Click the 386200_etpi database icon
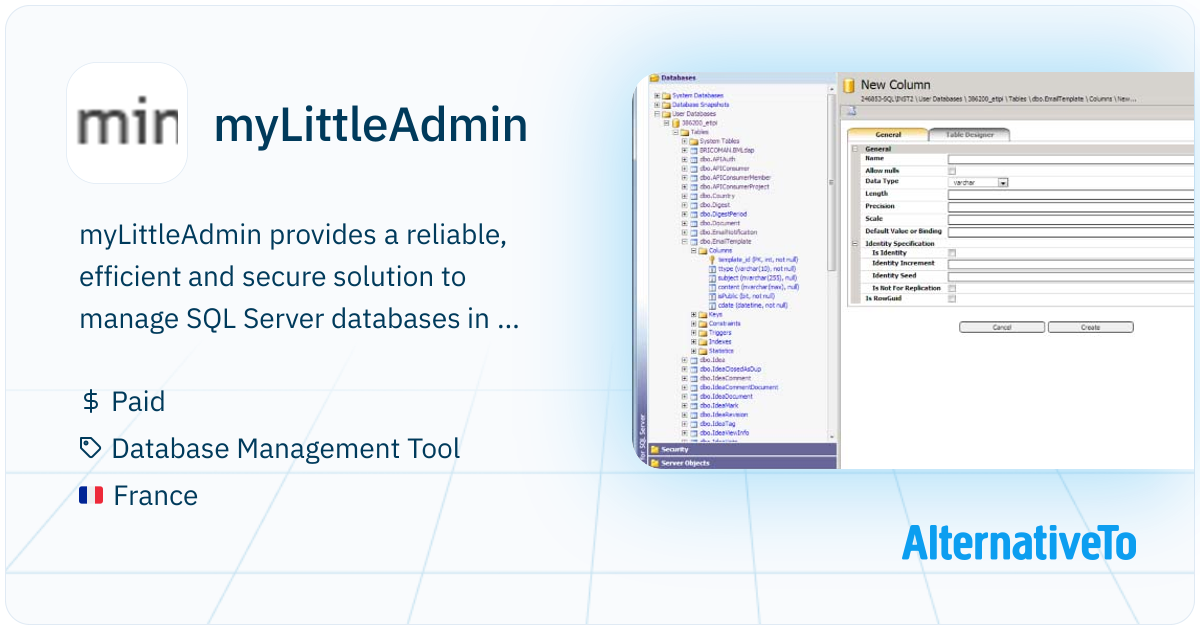This screenshot has width=1200, height=630. coord(677,123)
